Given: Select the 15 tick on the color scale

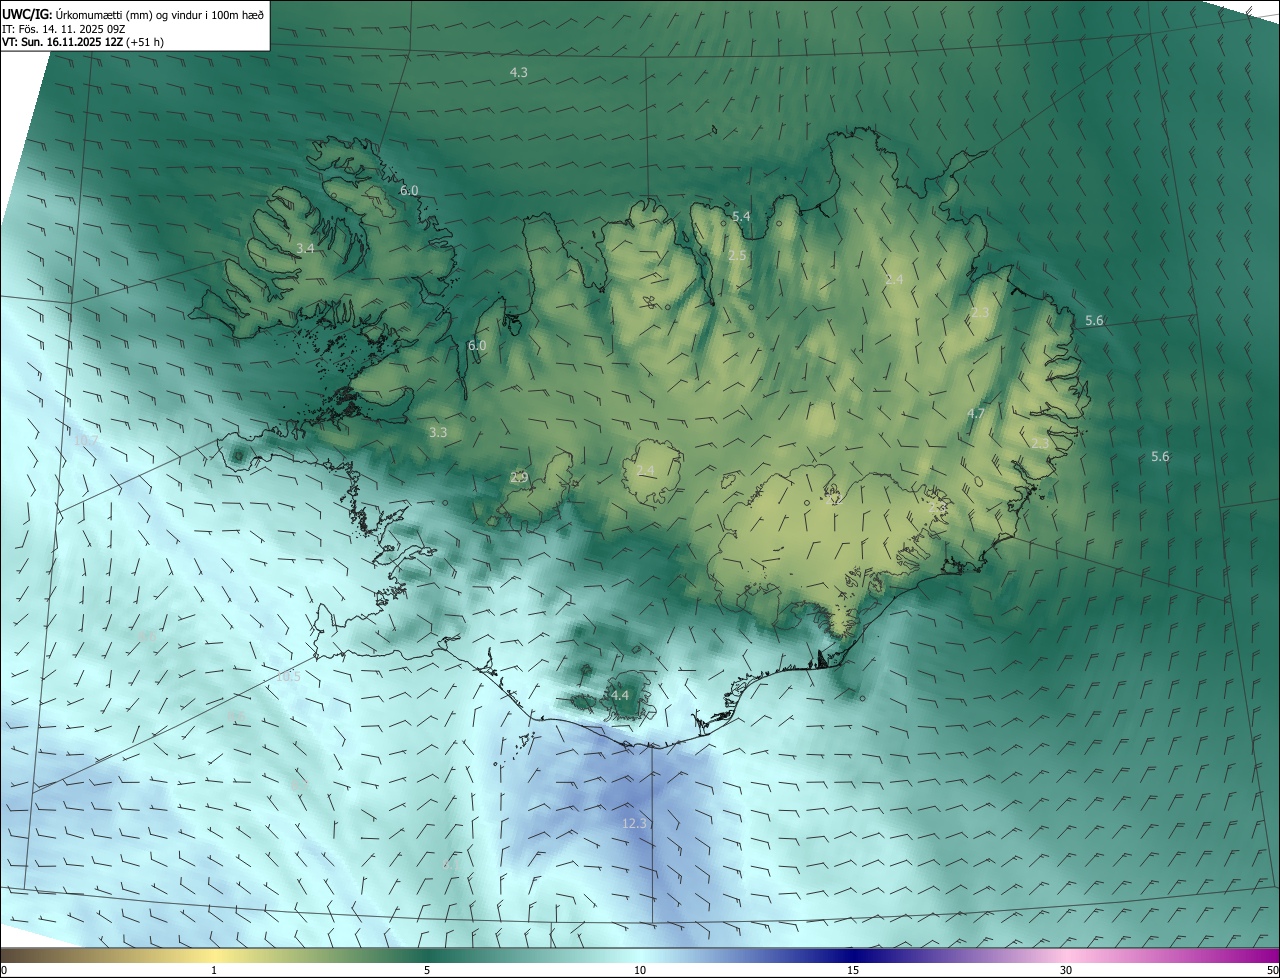Looking at the screenshot, I should click(853, 970).
